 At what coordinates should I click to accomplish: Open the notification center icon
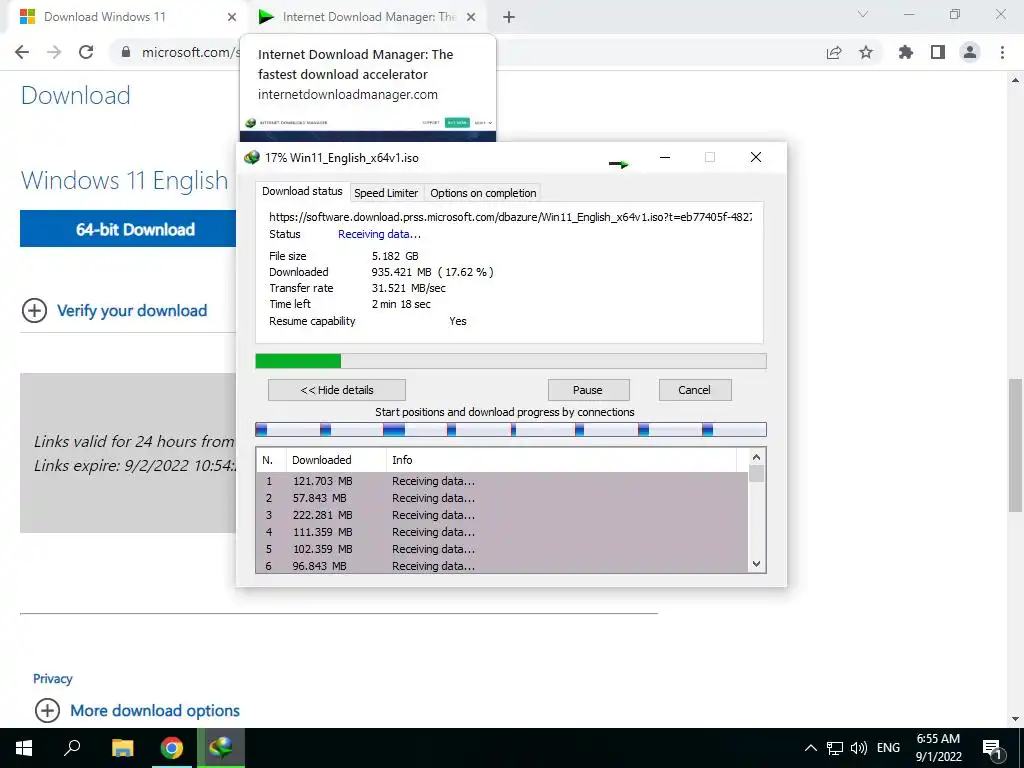click(x=992, y=748)
